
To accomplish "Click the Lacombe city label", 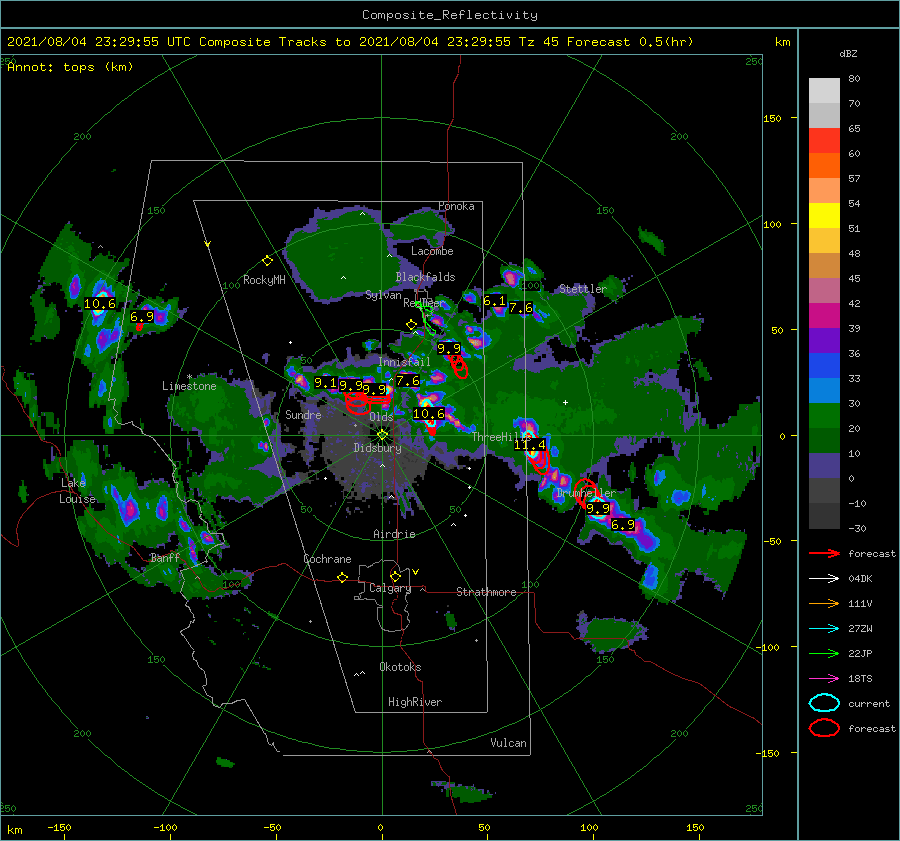I will (x=432, y=251).
